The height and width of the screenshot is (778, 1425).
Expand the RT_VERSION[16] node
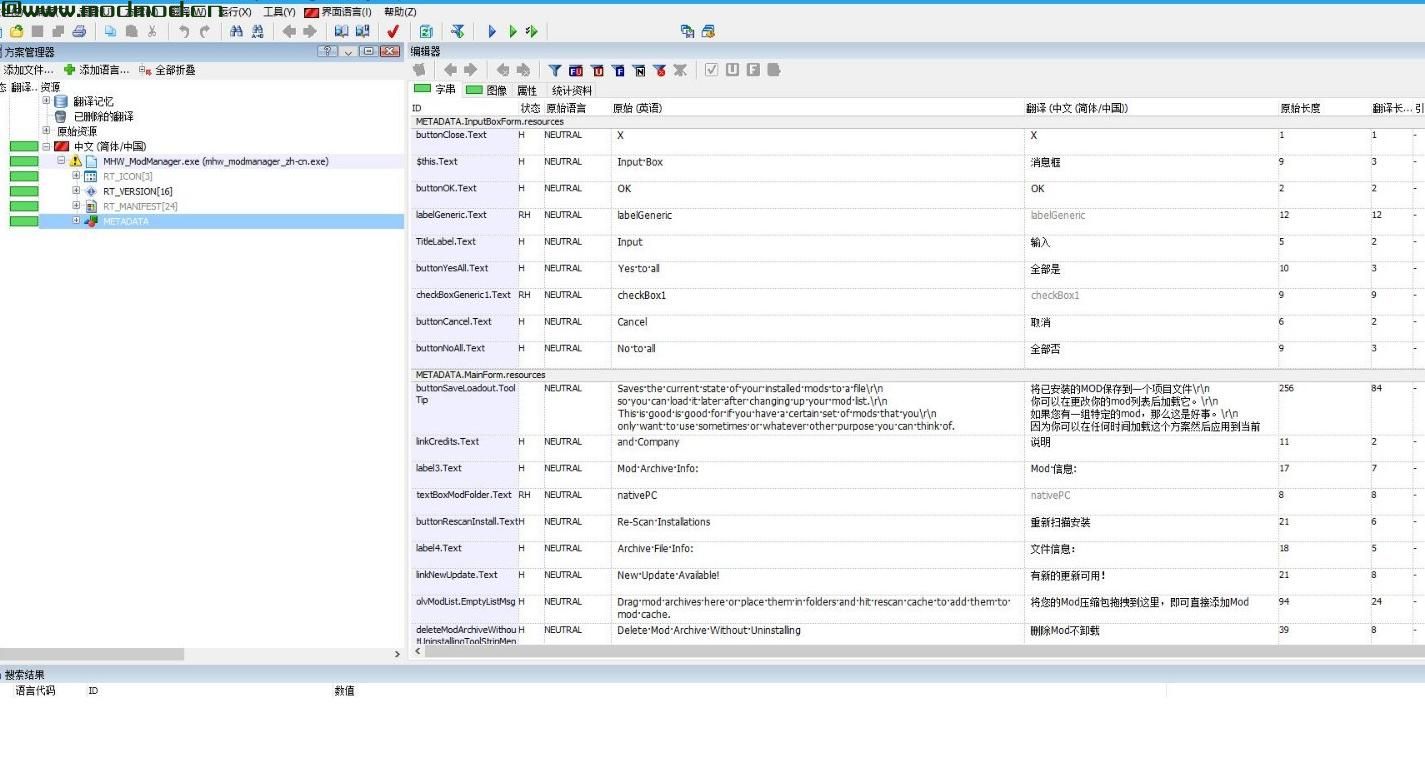pos(76,191)
